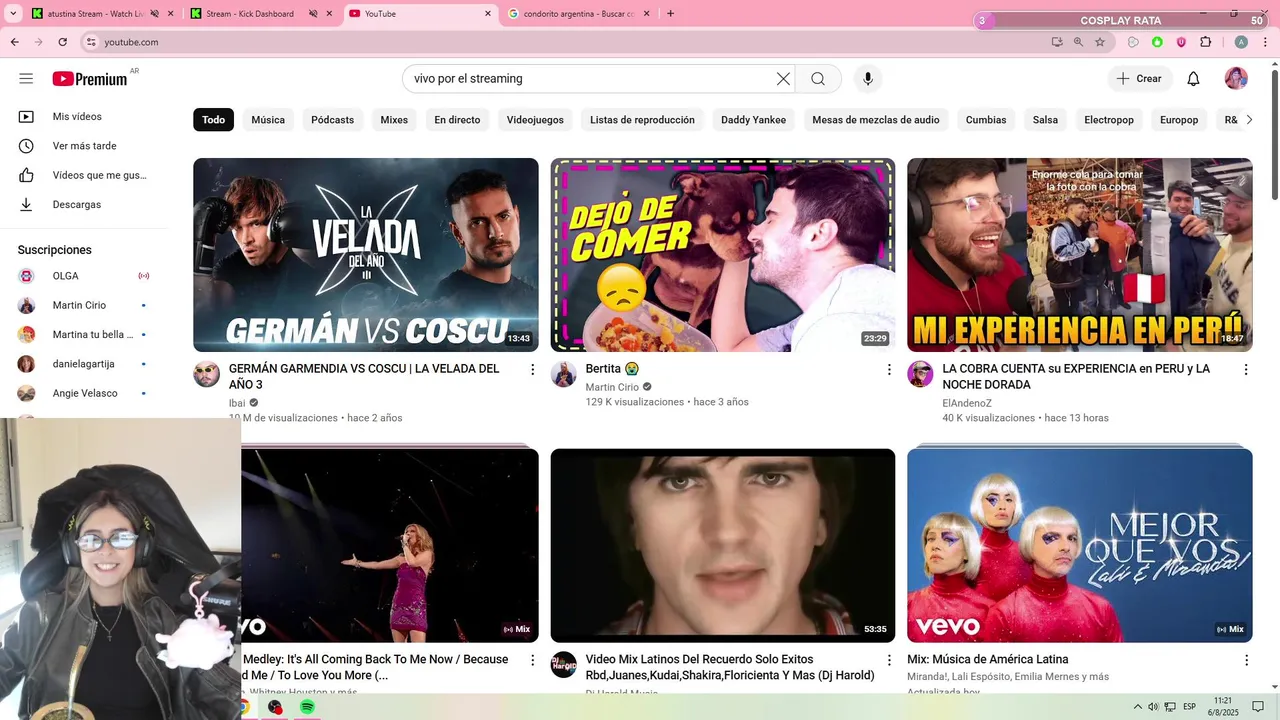
Task: Open the Chrome tab search dropdown
Action: point(13,13)
